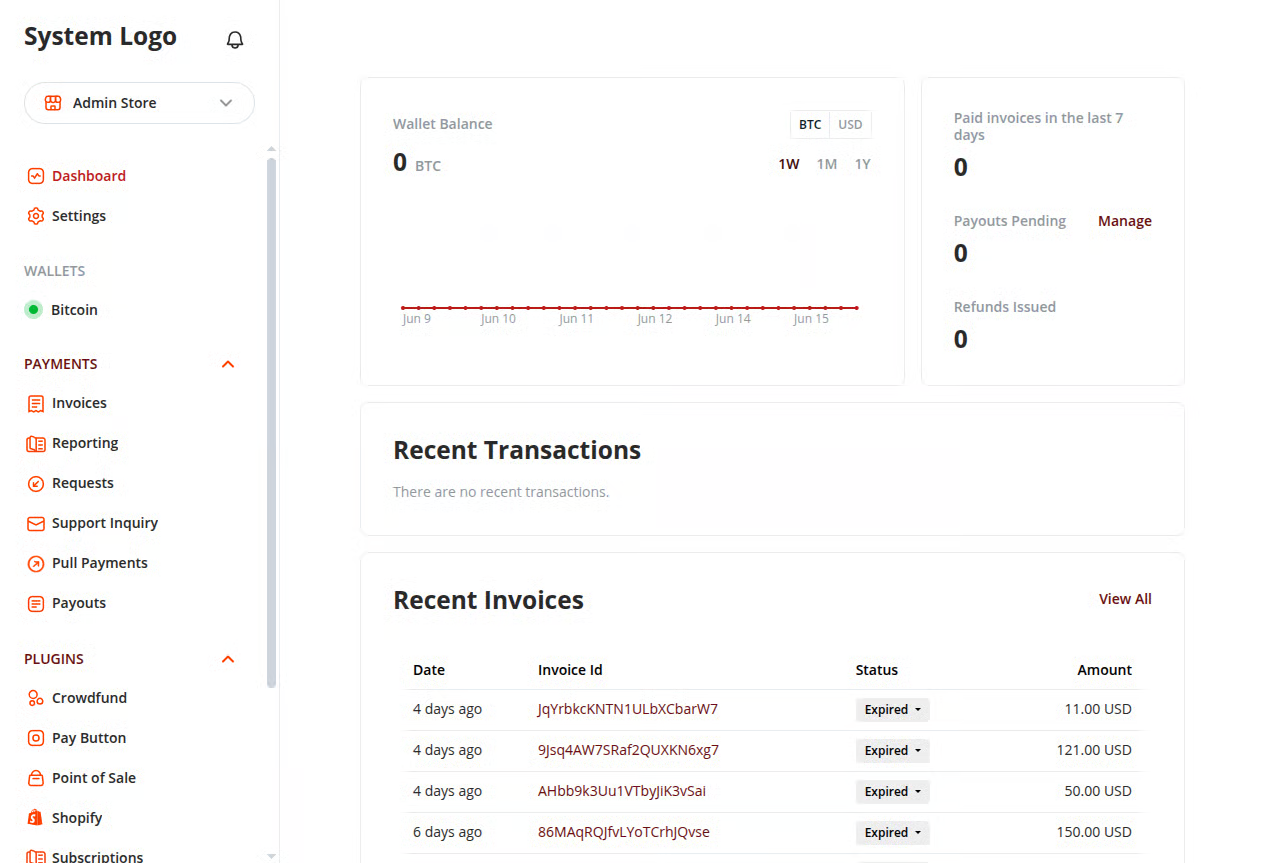Click the Settings gear icon
This screenshot has height=863, width=1265.
pos(36,216)
